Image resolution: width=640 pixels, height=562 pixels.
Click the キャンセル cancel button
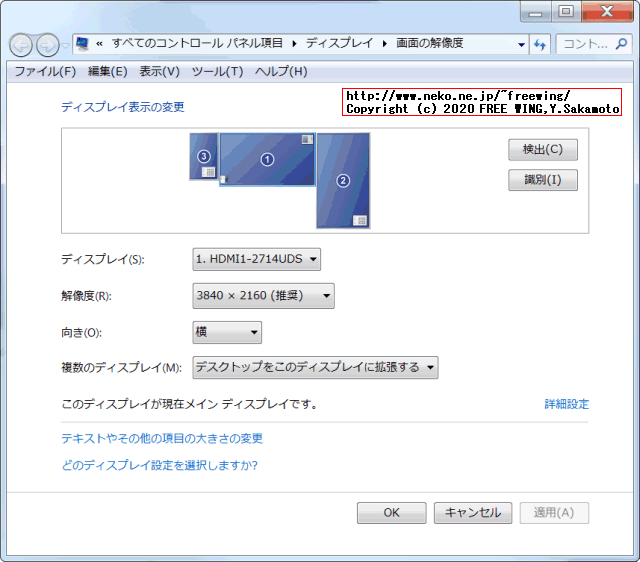coord(473,513)
